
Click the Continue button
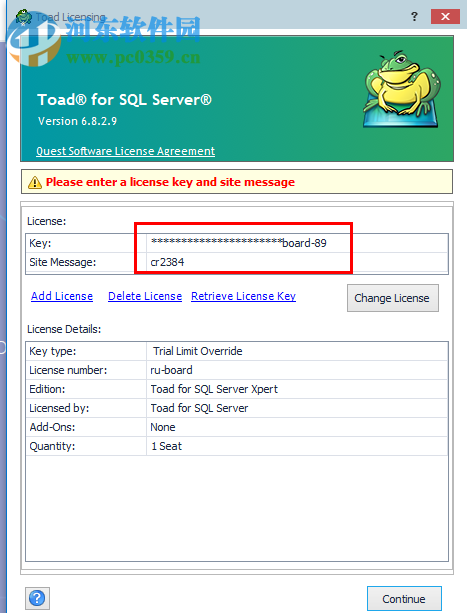click(x=404, y=599)
